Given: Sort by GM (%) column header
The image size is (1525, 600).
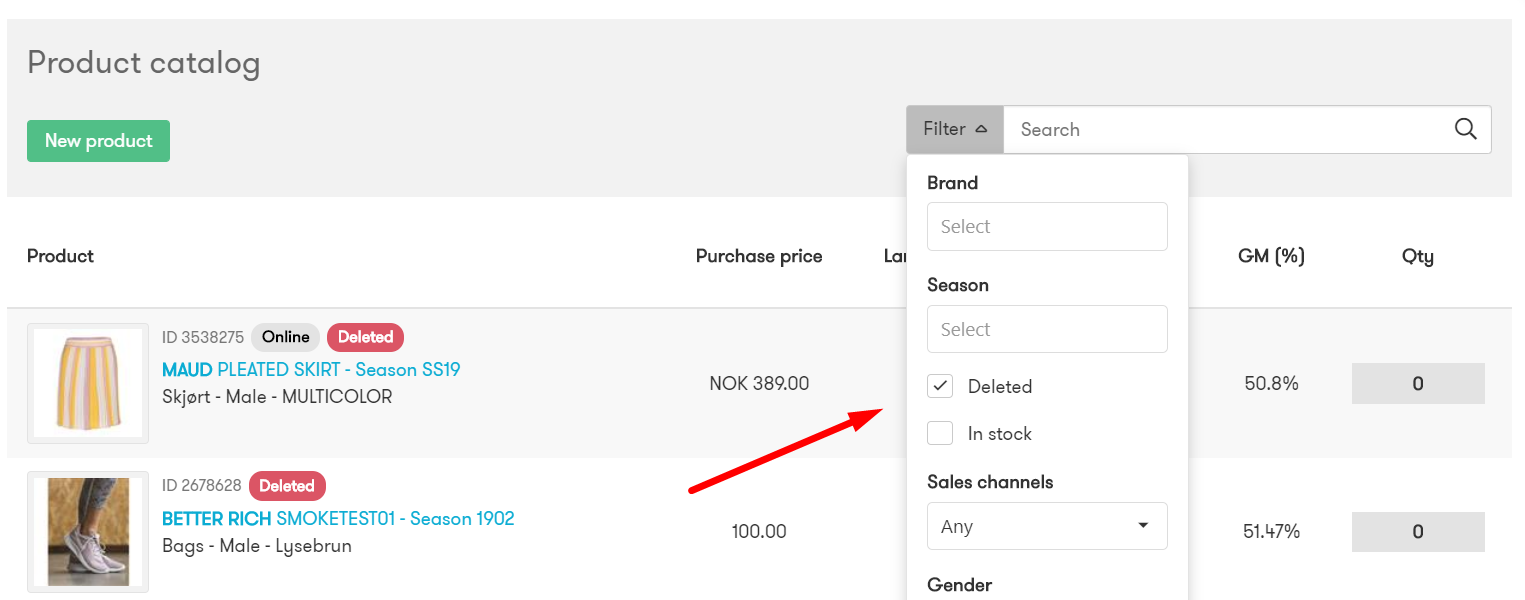Looking at the screenshot, I should [1271, 256].
